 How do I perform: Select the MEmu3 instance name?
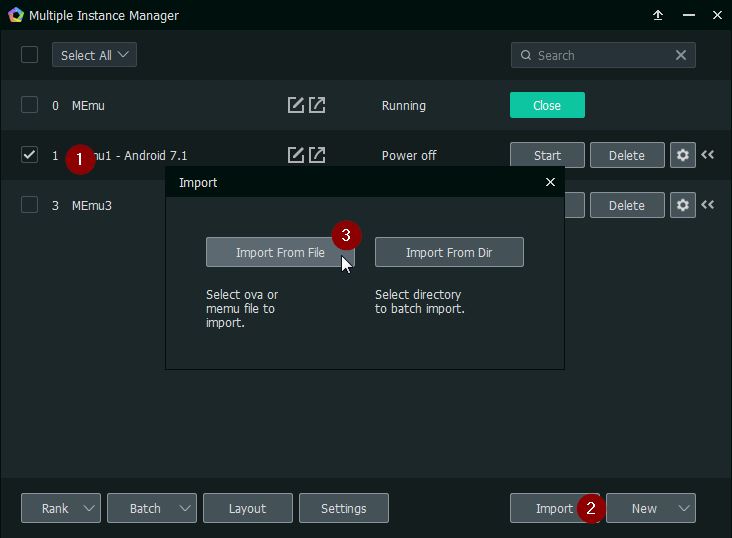coord(92,205)
